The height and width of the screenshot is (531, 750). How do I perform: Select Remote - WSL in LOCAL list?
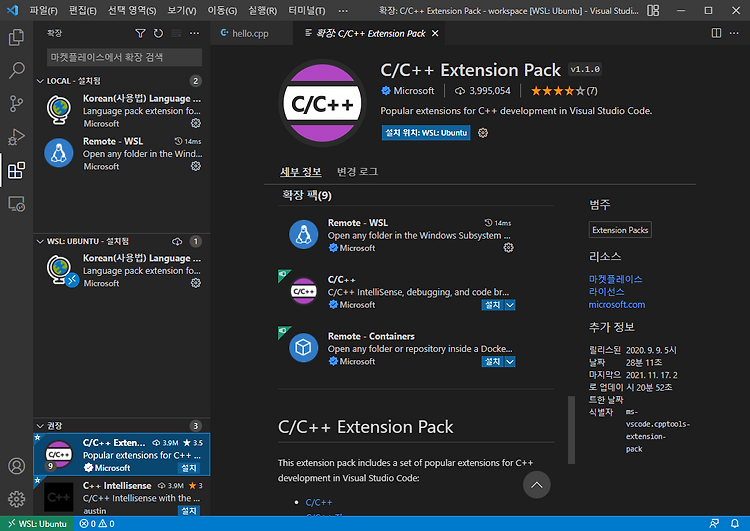coord(122,153)
